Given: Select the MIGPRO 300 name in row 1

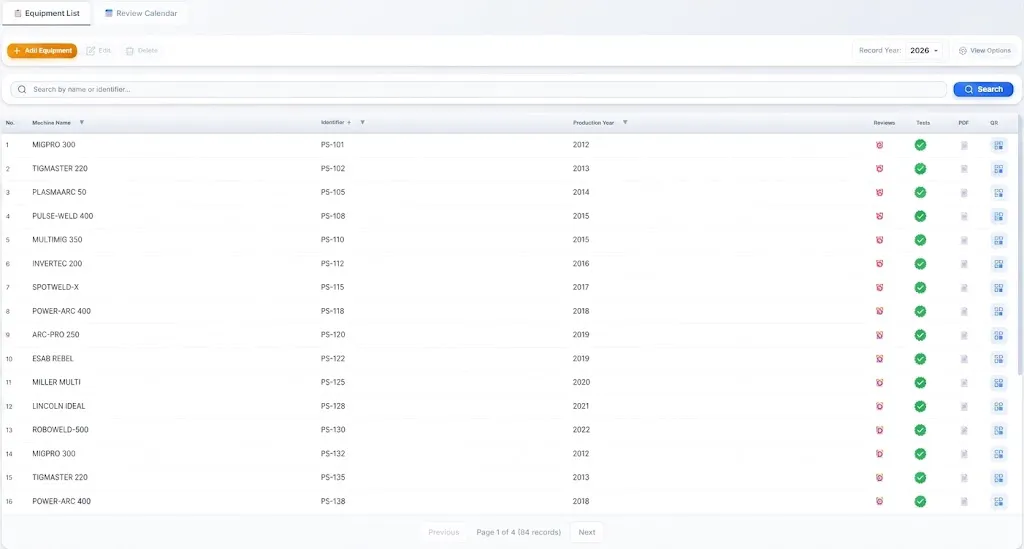Looking at the screenshot, I should point(54,145).
